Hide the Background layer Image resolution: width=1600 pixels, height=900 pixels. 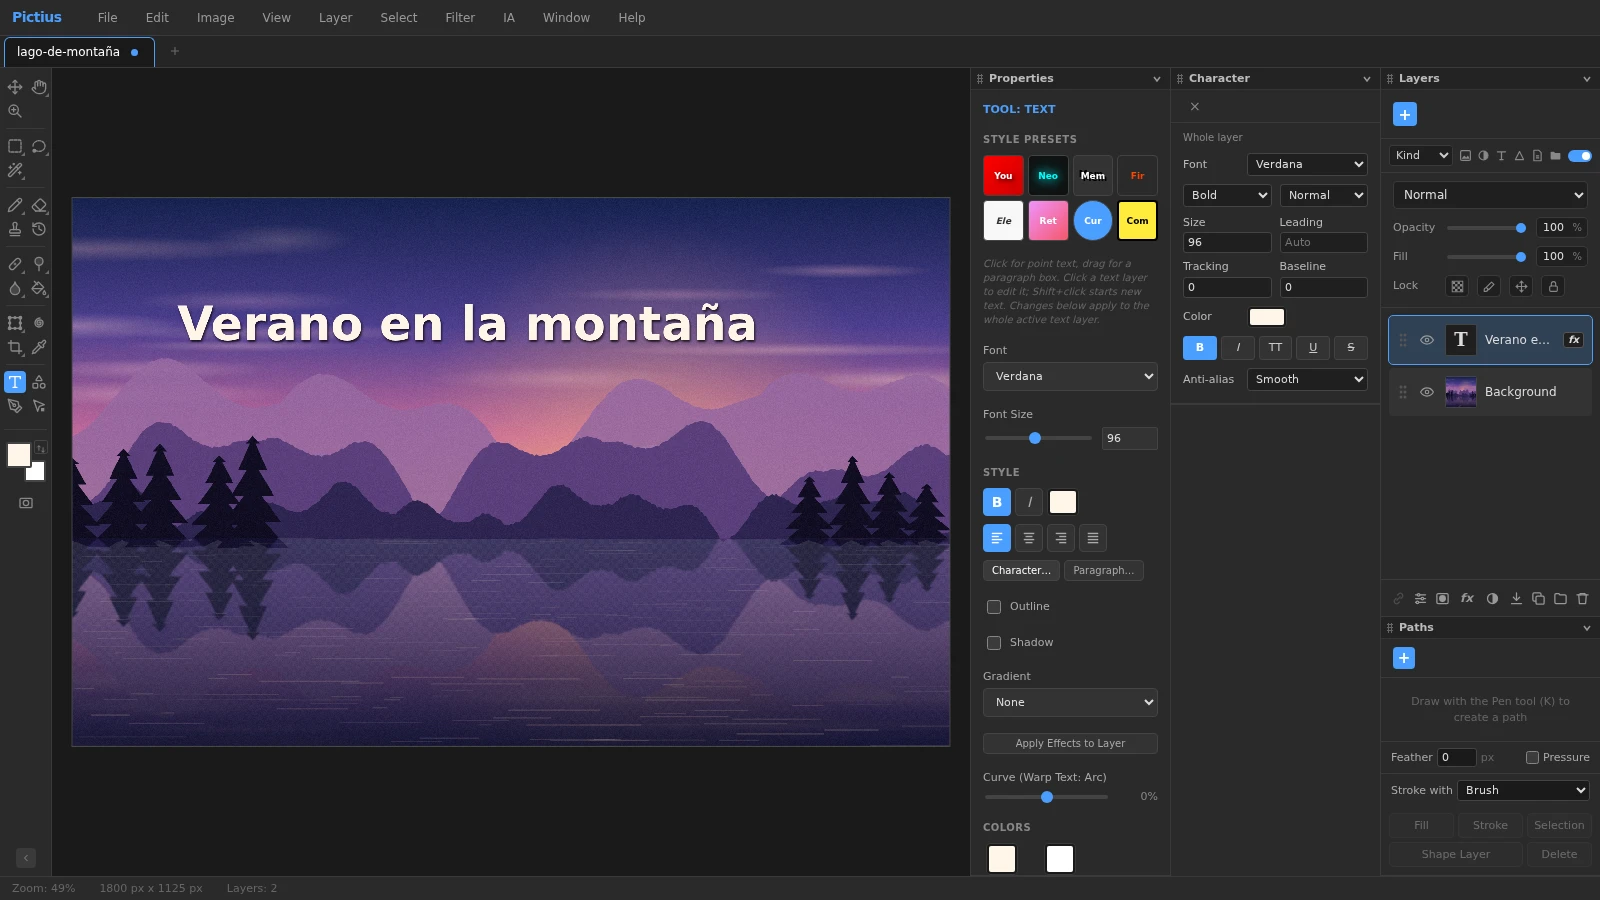pos(1427,392)
